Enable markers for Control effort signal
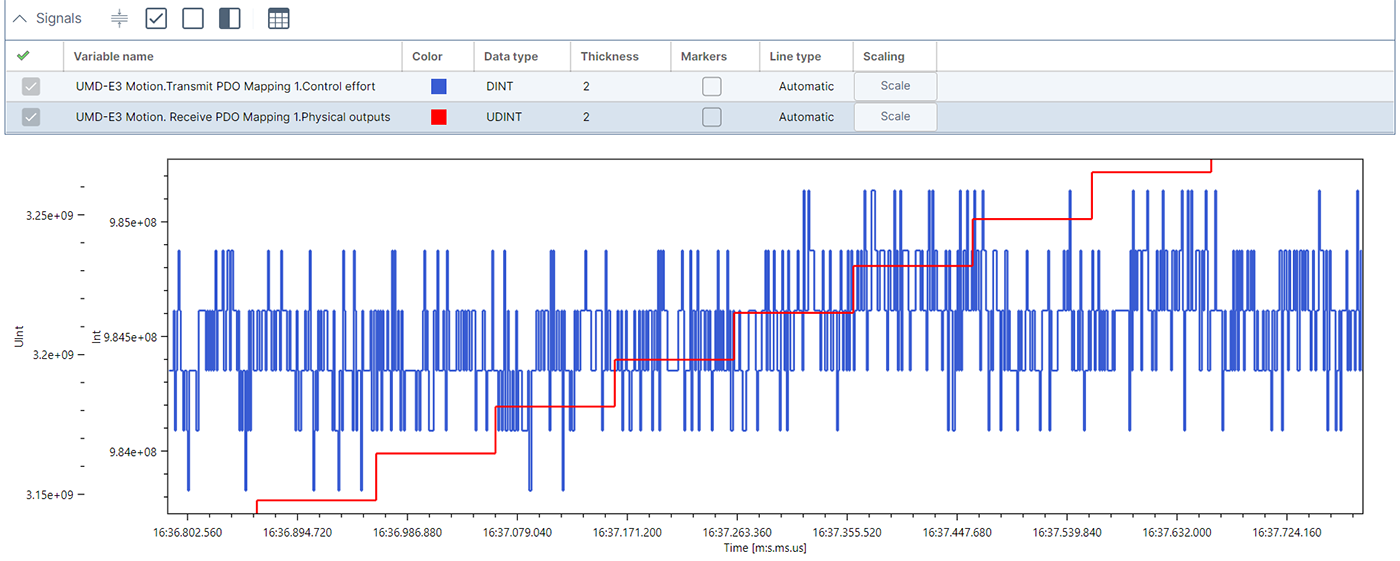The image size is (1400, 561). (x=711, y=87)
